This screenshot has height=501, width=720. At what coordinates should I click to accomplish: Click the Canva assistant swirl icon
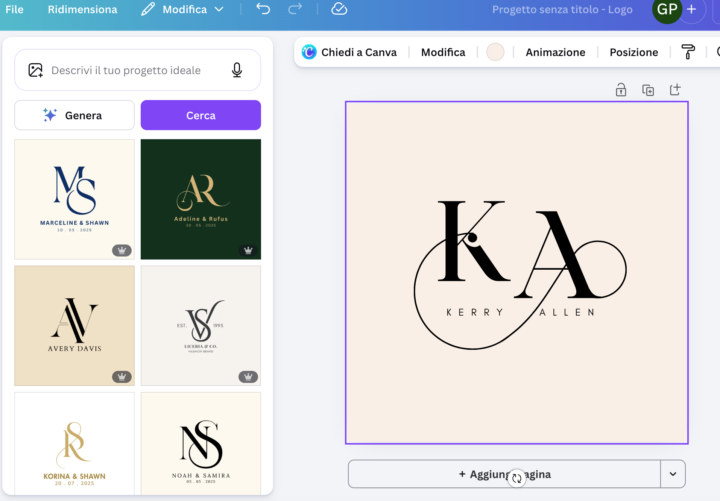coord(309,52)
